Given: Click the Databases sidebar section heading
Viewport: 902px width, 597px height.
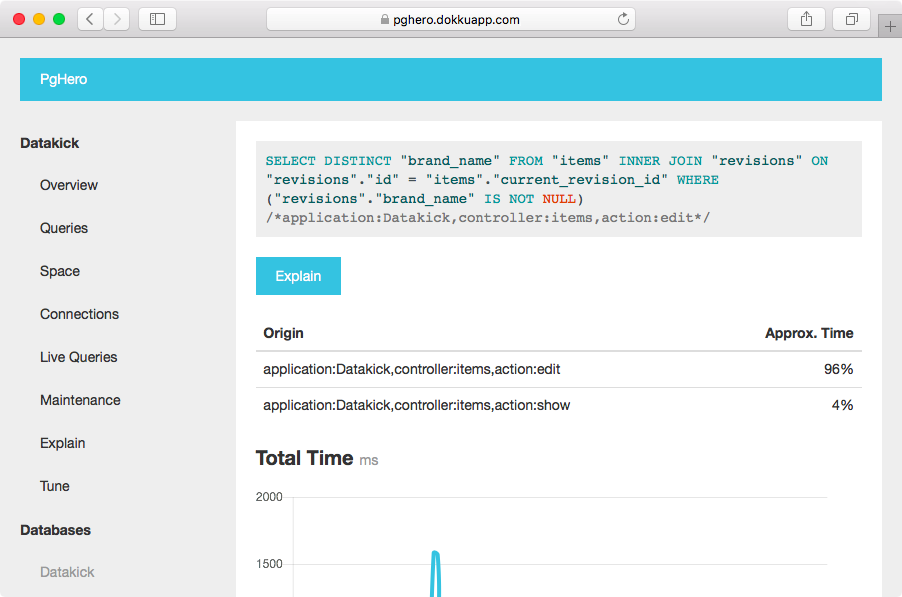Looking at the screenshot, I should tap(55, 530).
